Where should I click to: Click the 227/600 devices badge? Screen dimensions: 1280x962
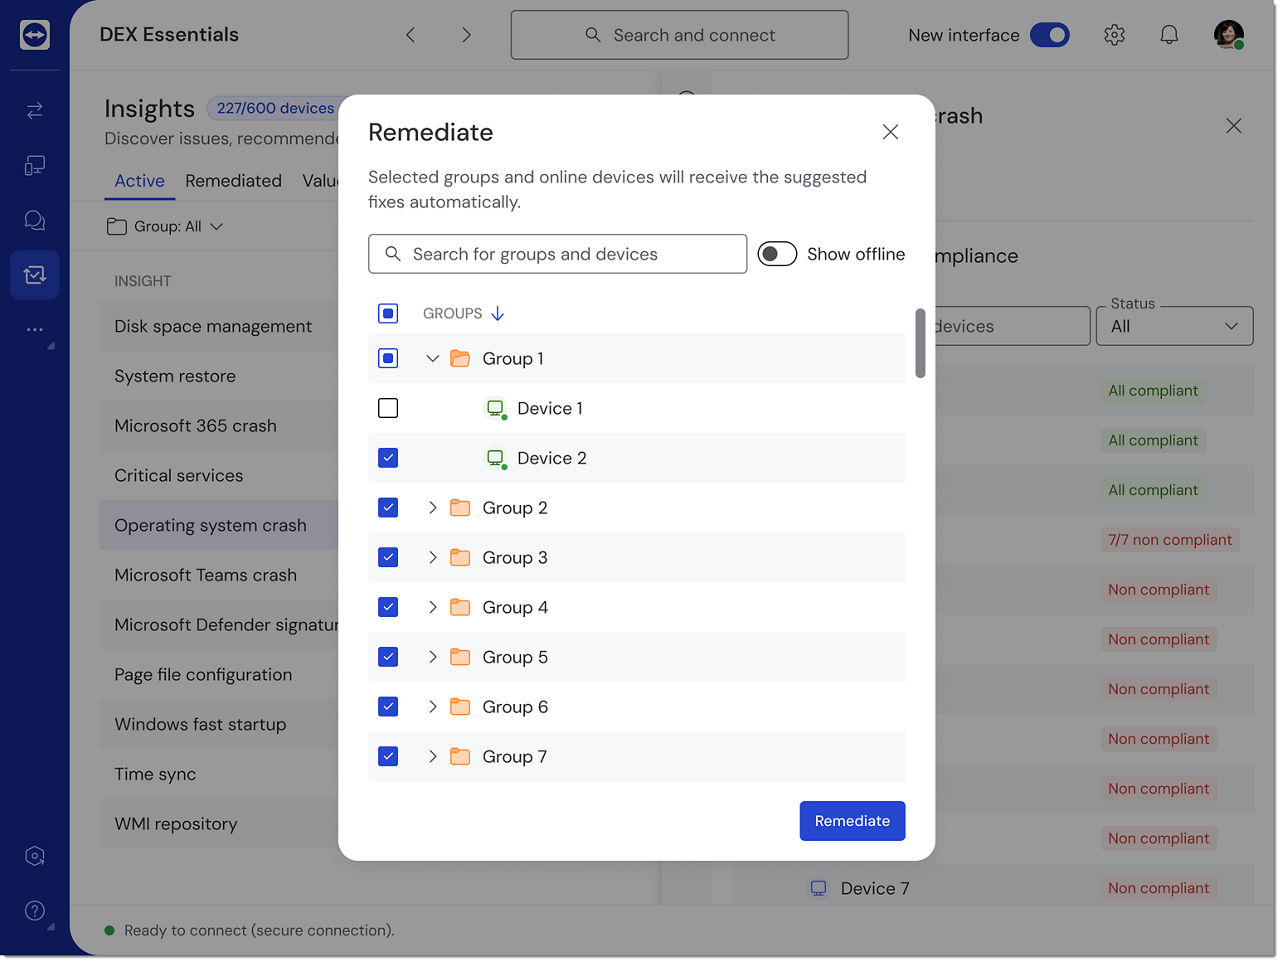pyautogui.click(x=275, y=108)
